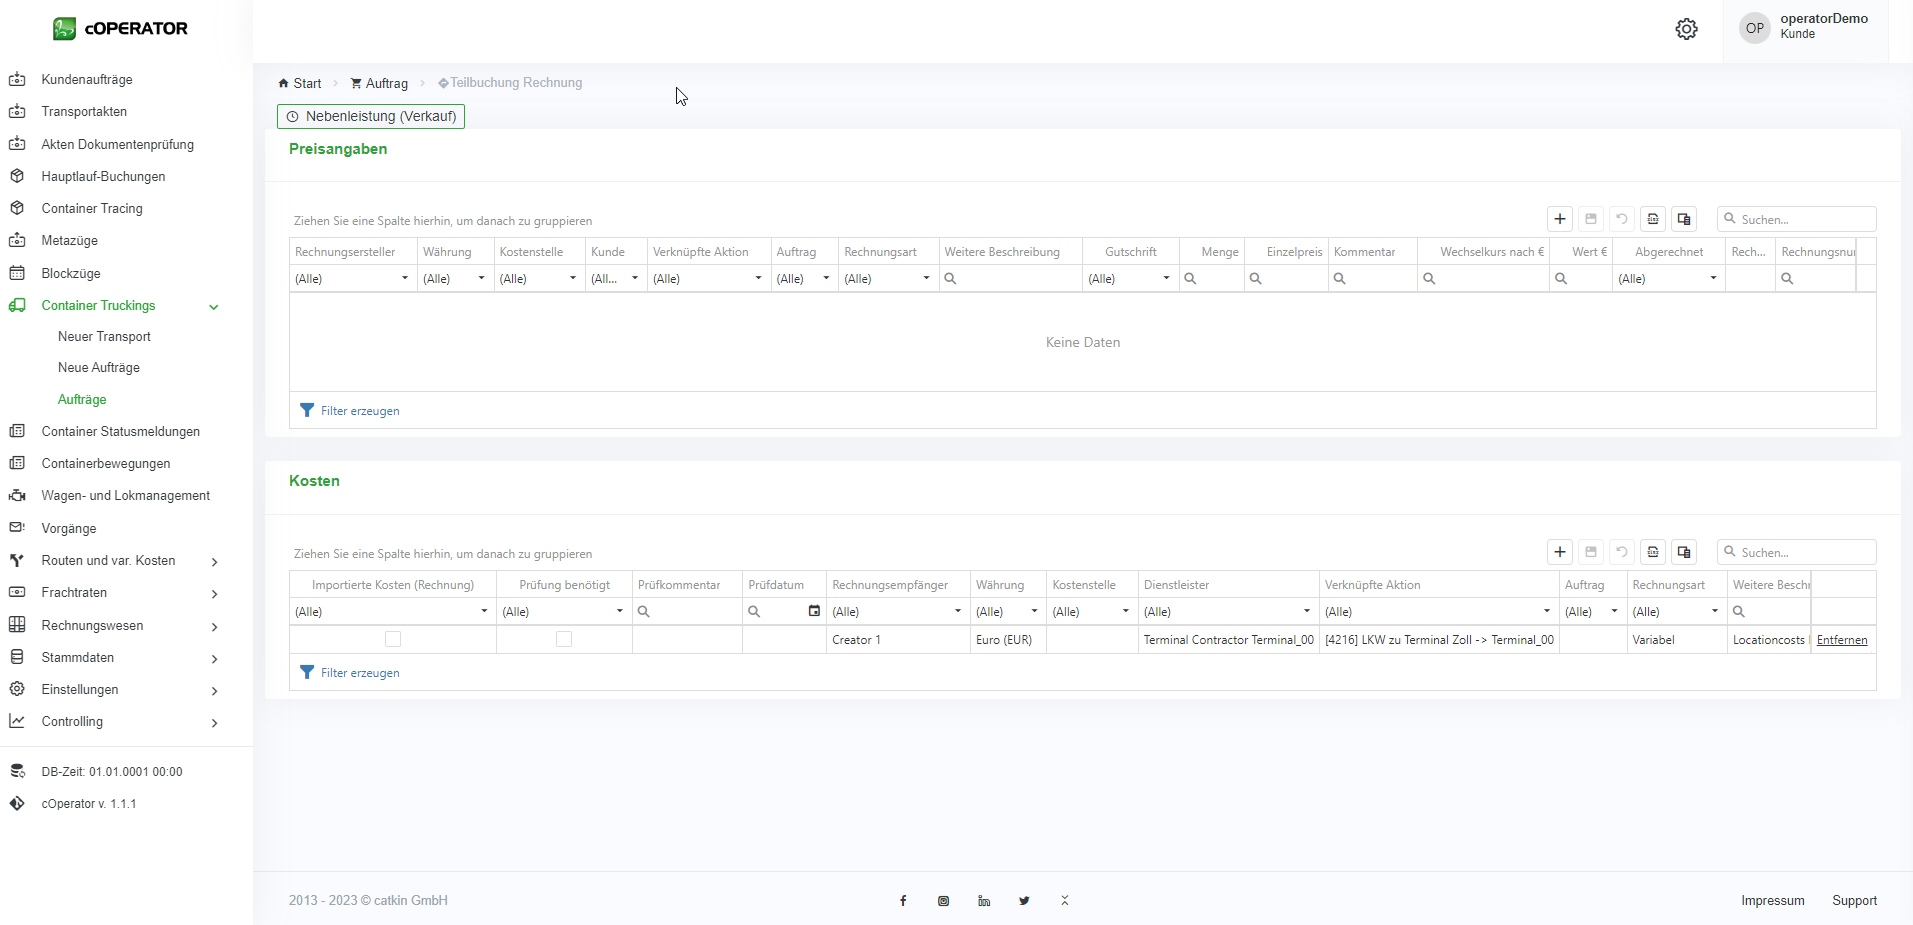The height and width of the screenshot is (925, 1913).
Task: Click the plus icon in Kosten
Action: click(x=1559, y=552)
